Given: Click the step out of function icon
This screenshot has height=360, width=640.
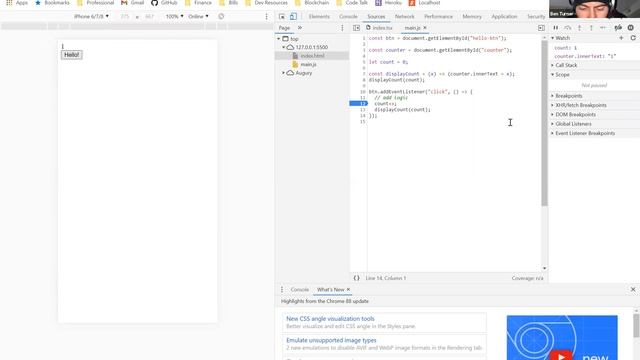Looking at the screenshot, I should (x=591, y=28).
